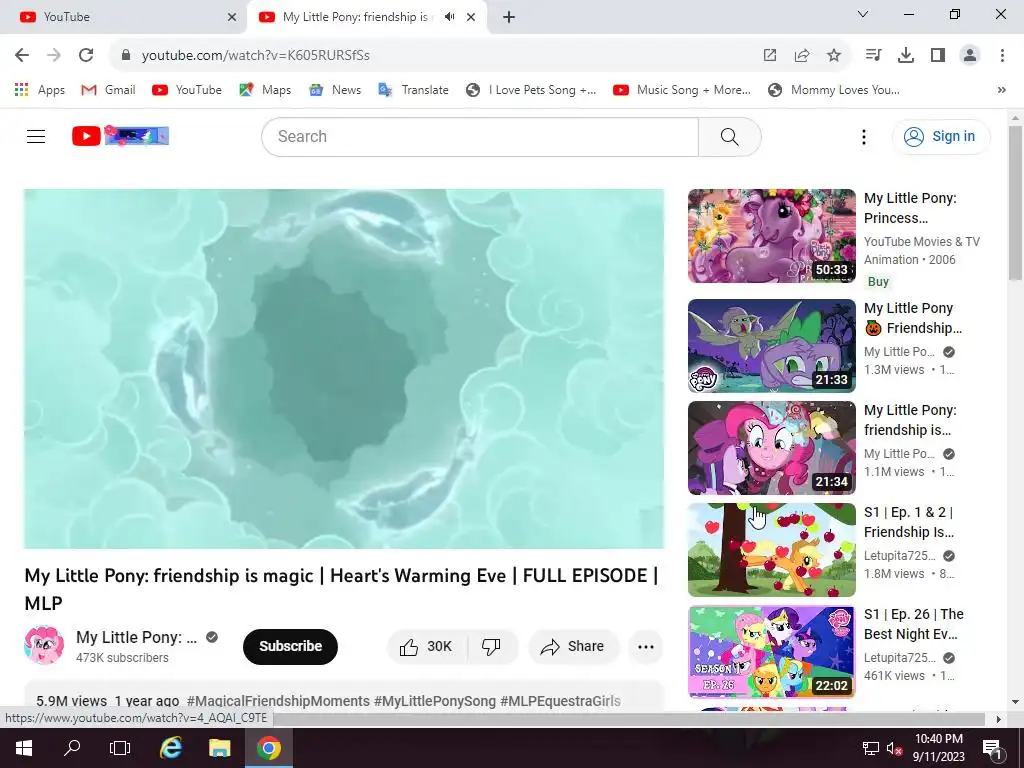Reload the current page
Viewport: 1024px width, 768px height.
[86, 55]
